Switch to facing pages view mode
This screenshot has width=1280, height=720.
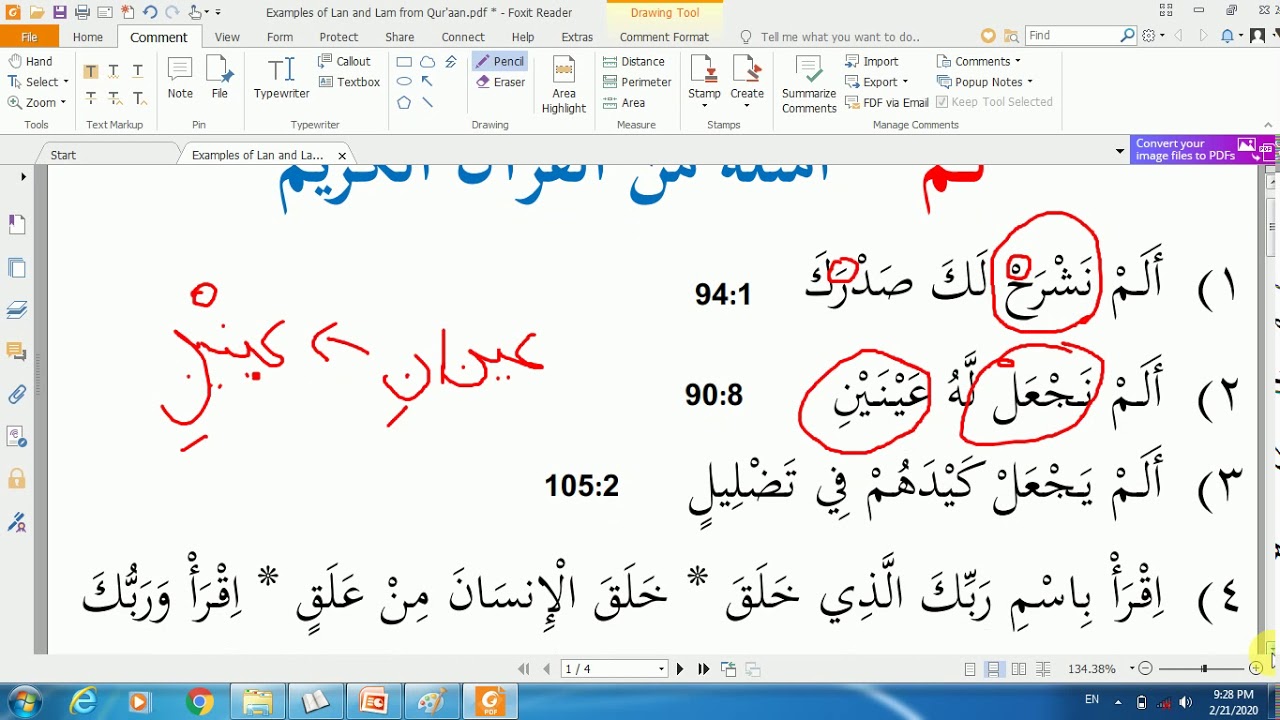point(1019,669)
